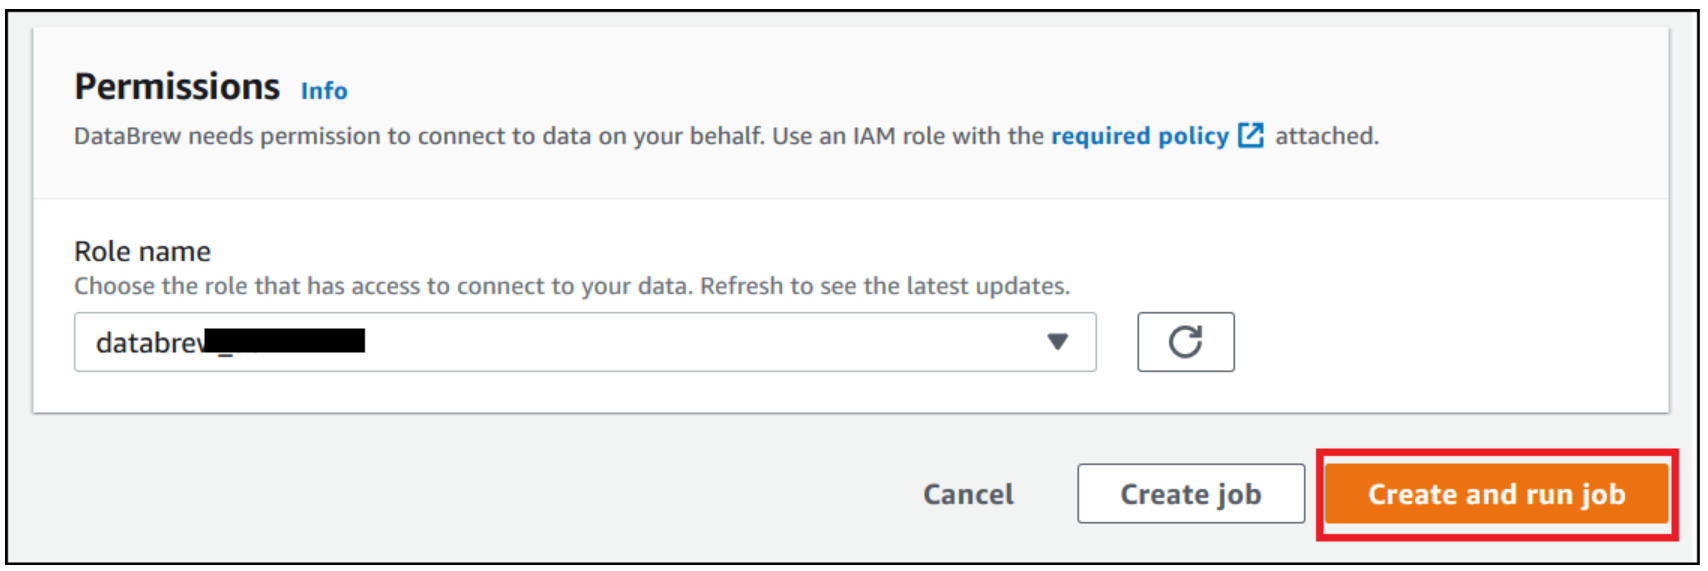Viewport: 1708px width, 571px height.
Task: Click the orange Create and run job button
Action: (x=1496, y=494)
